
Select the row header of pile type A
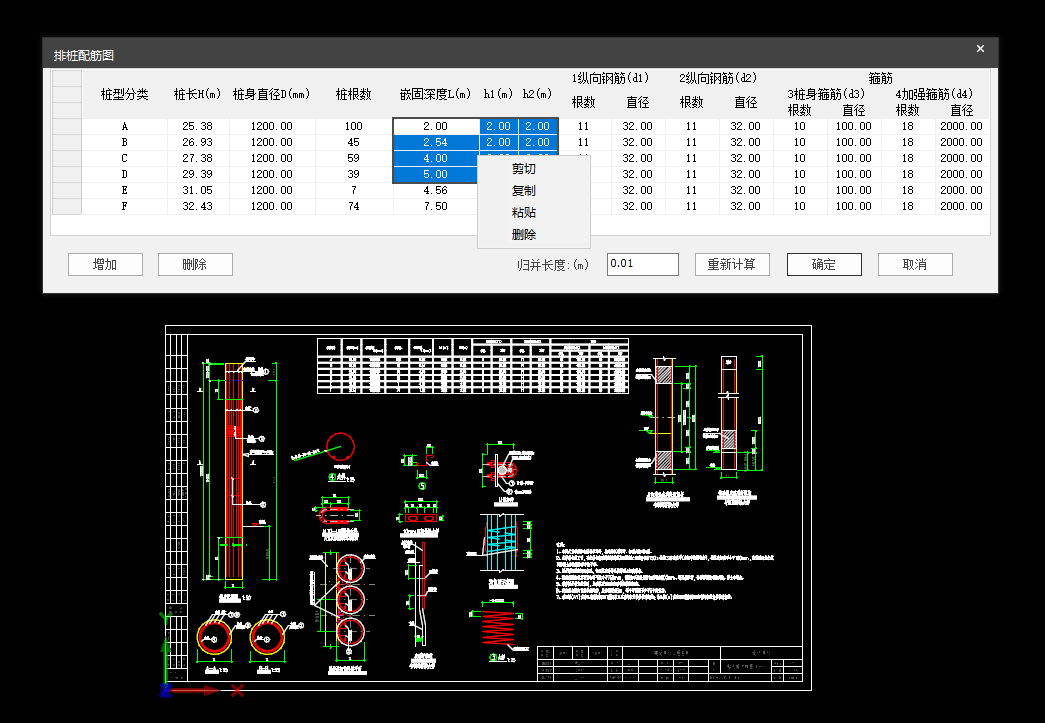(66, 127)
